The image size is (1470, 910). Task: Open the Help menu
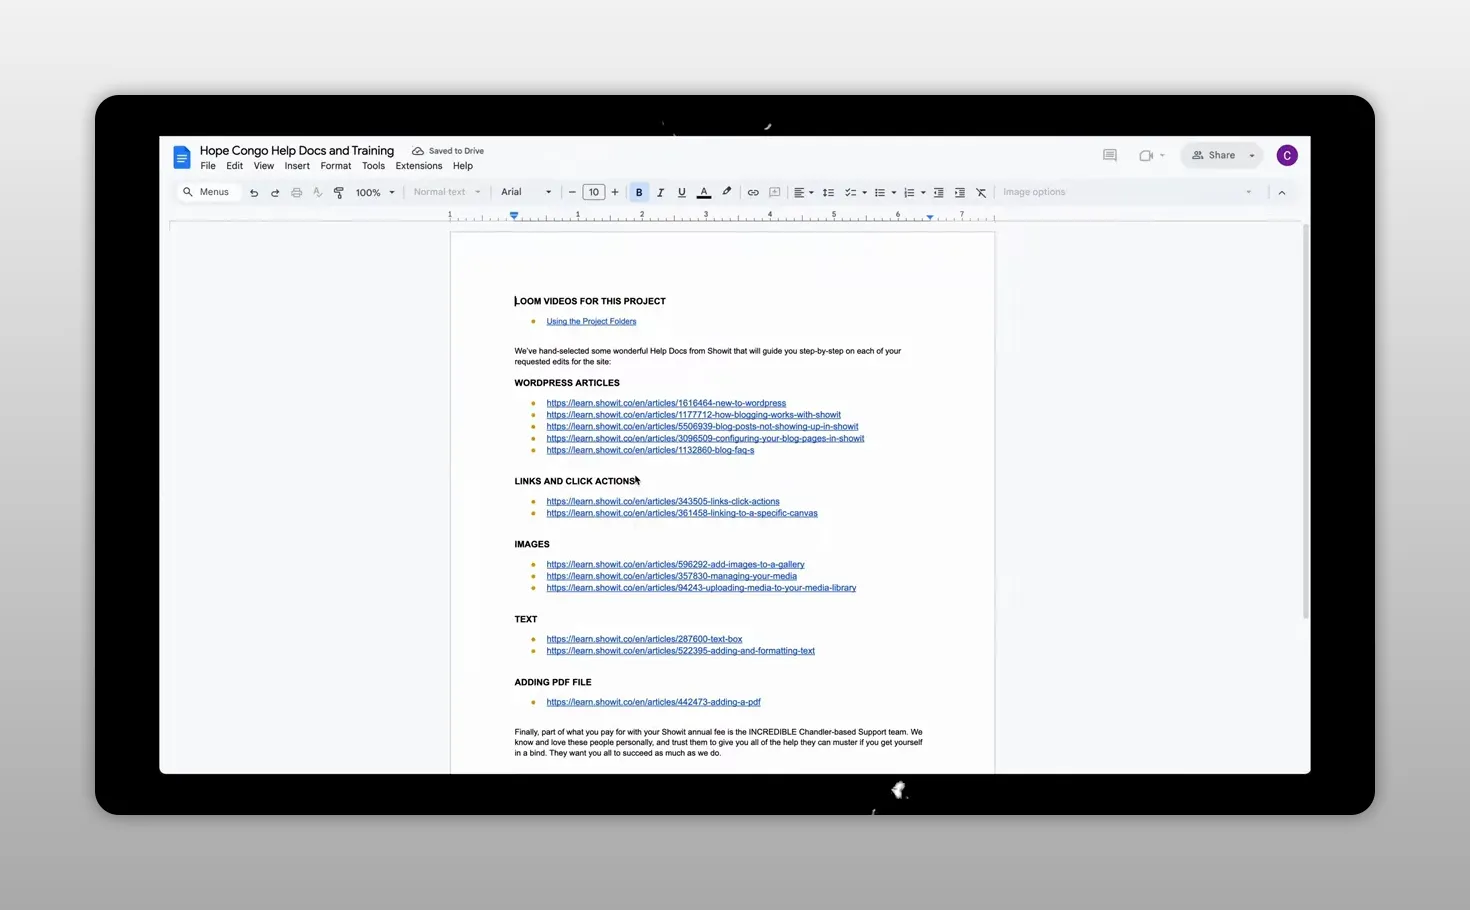pos(463,166)
